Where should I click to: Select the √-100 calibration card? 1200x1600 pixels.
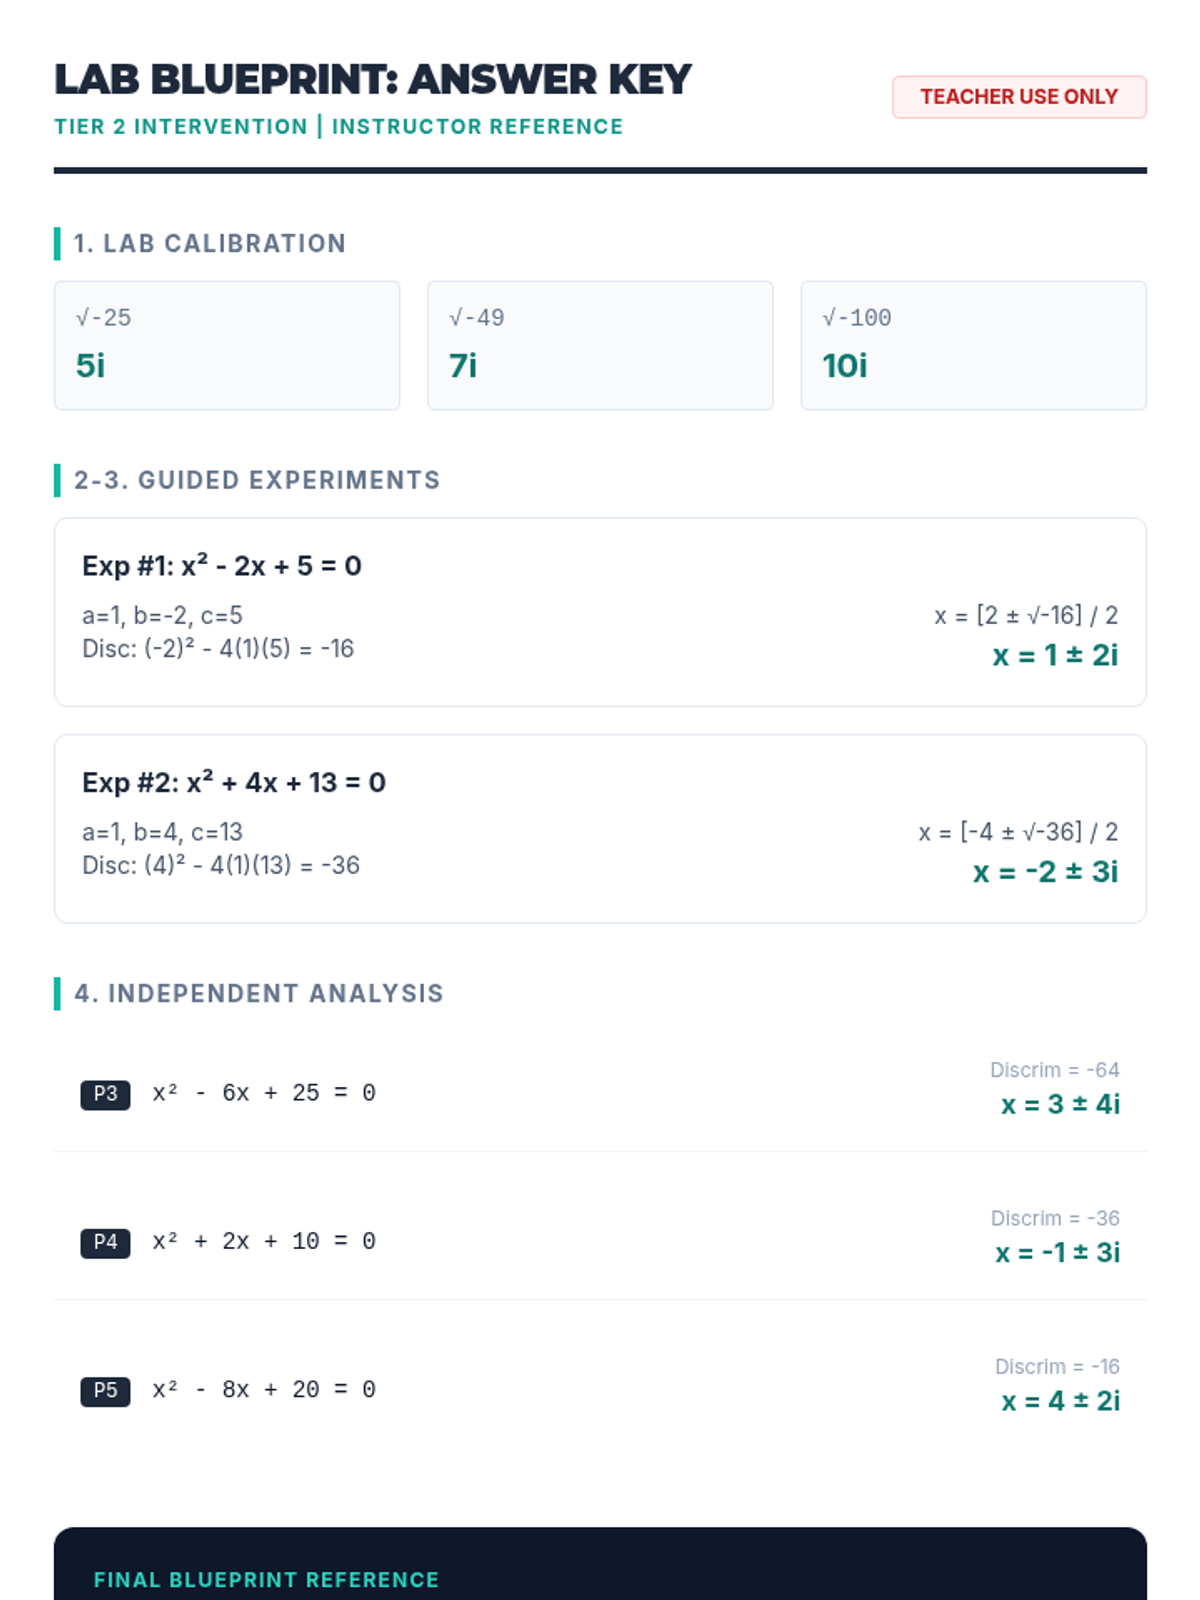point(973,345)
